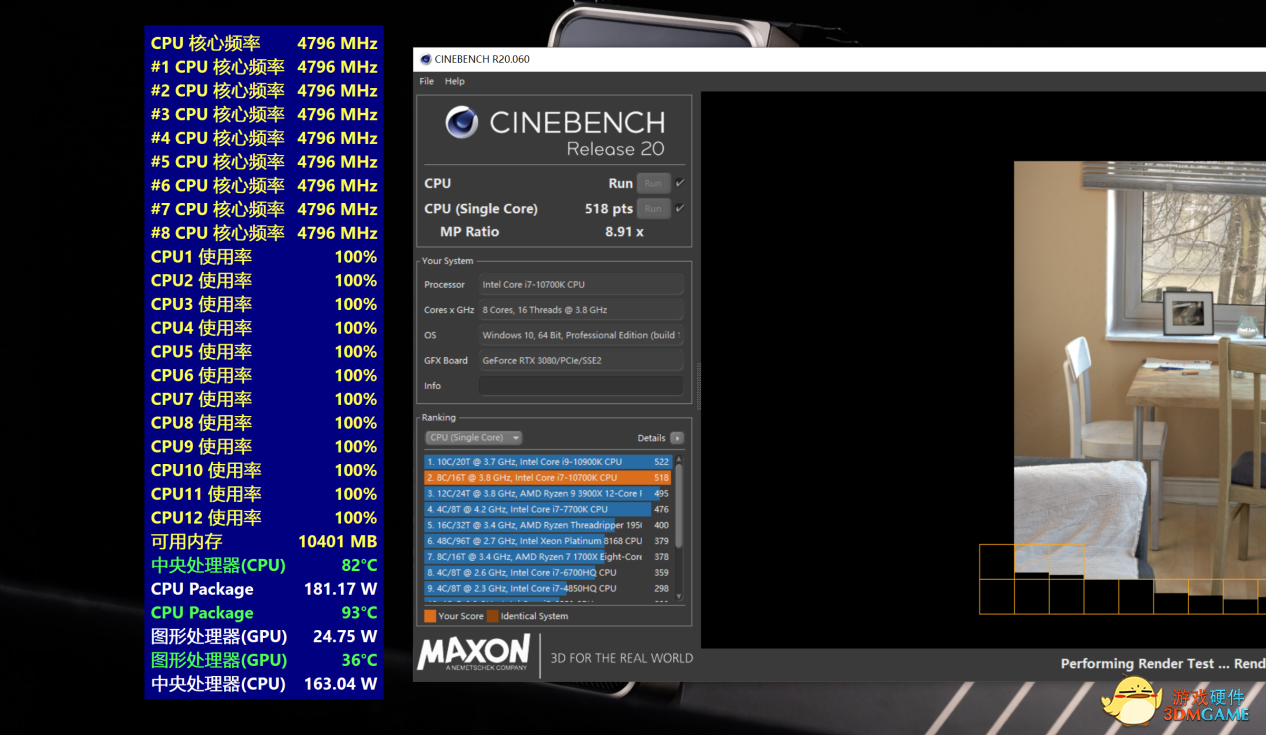Click the 图形处理器(GPU) 24.75 W overlay row
This screenshot has height=735, width=1266.
coord(264,636)
